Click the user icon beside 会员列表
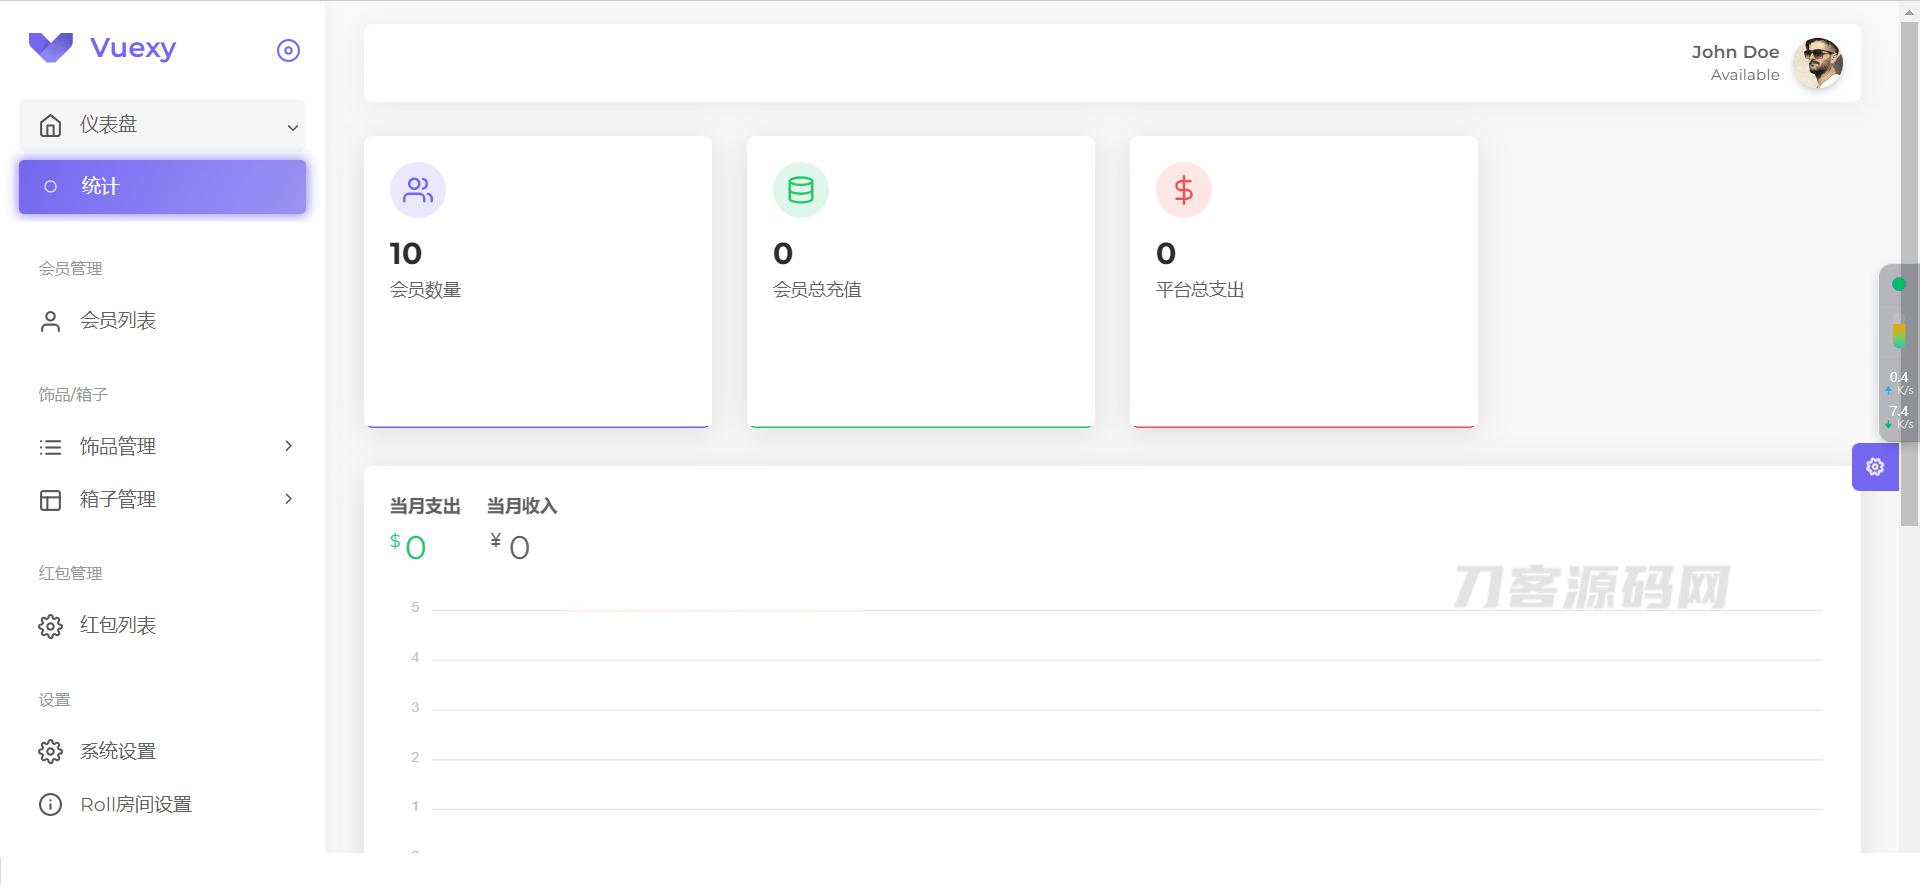 click(50, 321)
